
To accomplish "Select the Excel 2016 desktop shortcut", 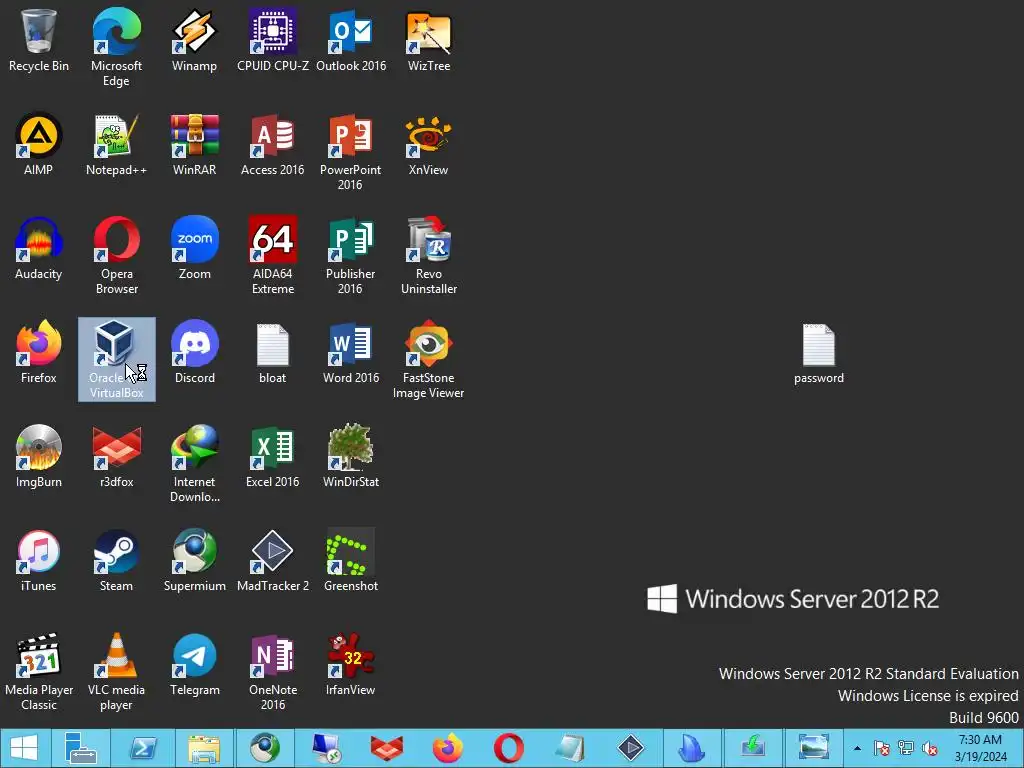I will 273,456.
